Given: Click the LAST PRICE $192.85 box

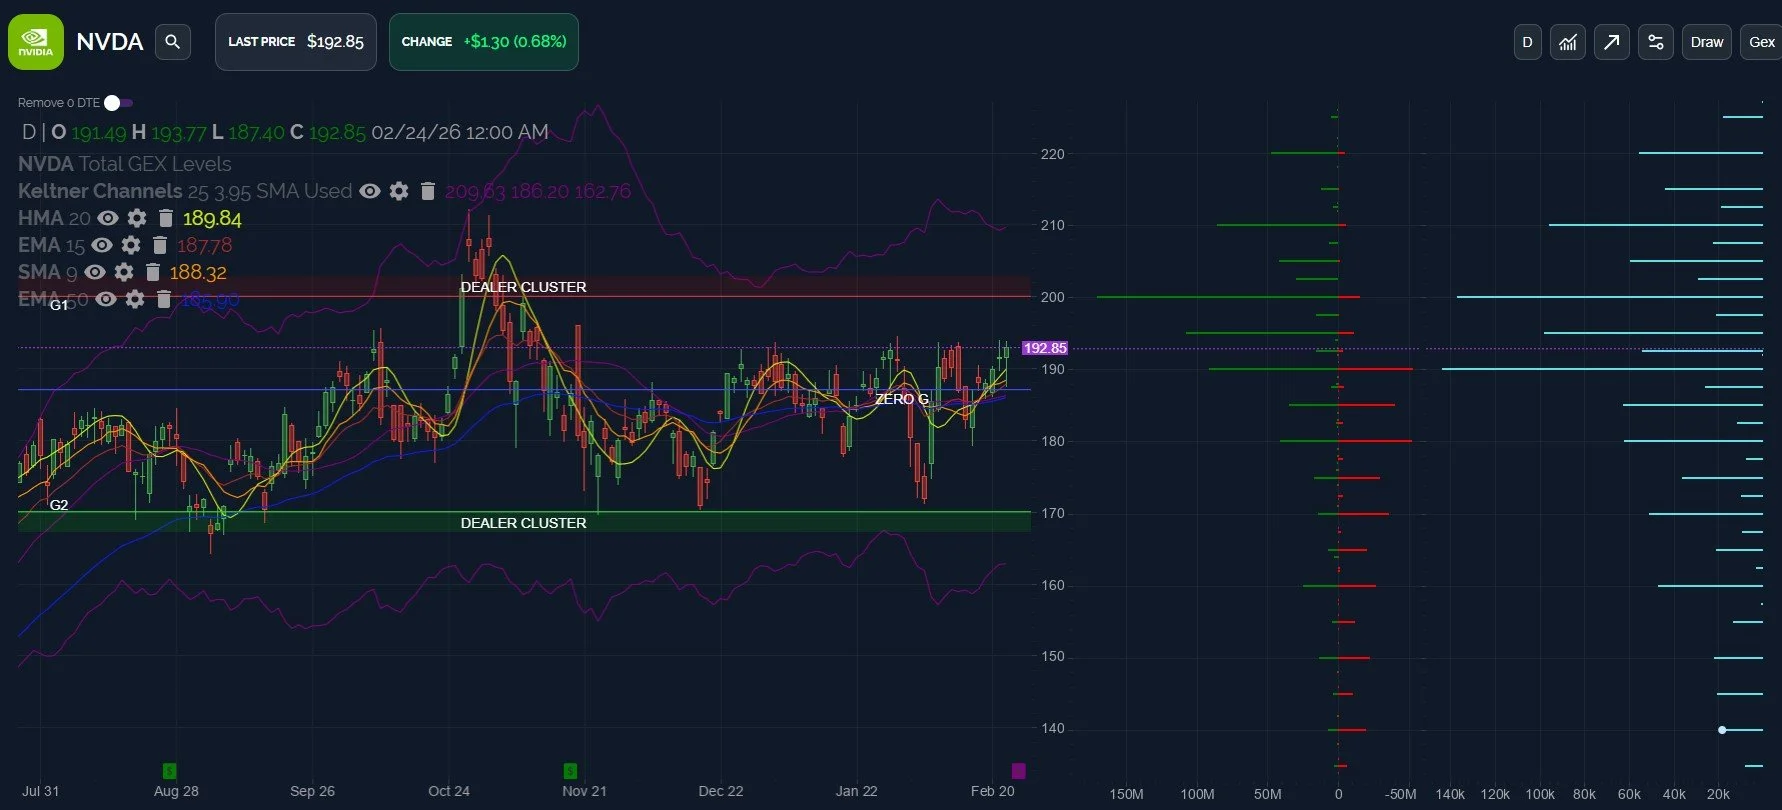Looking at the screenshot, I should (x=296, y=42).
